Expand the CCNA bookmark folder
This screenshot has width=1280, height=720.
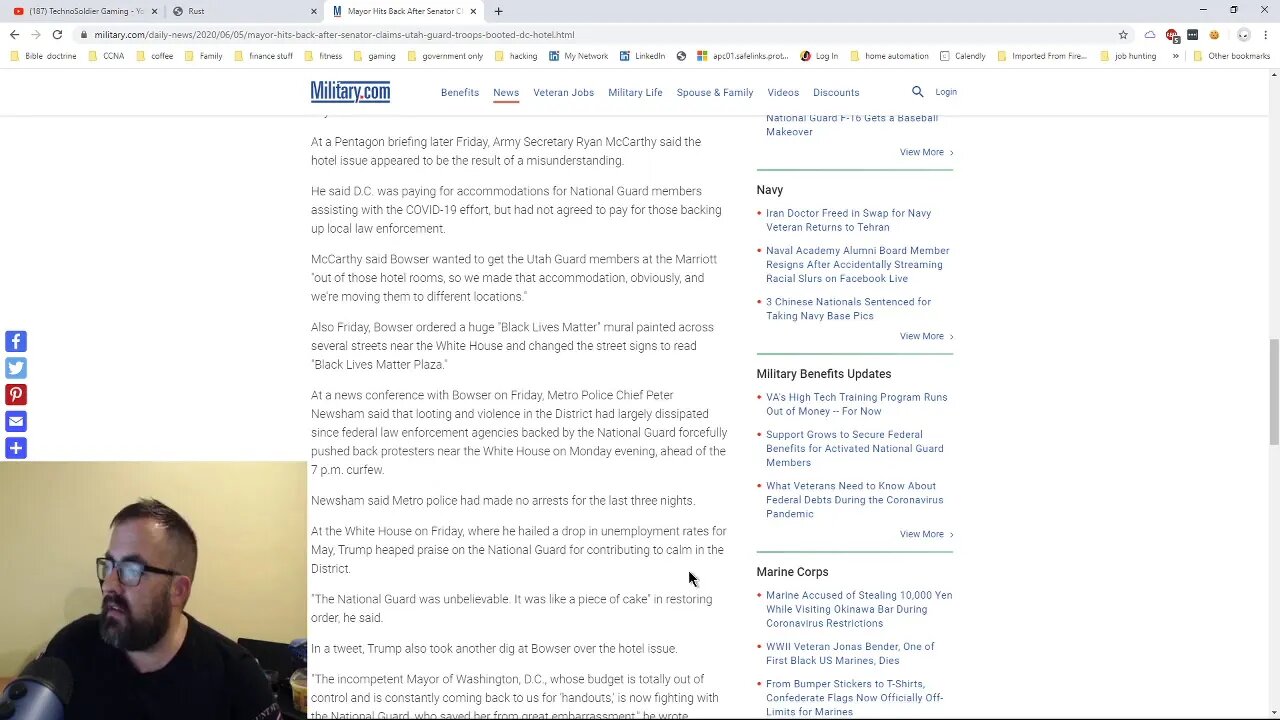pyautogui.click(x=106, y=56)
